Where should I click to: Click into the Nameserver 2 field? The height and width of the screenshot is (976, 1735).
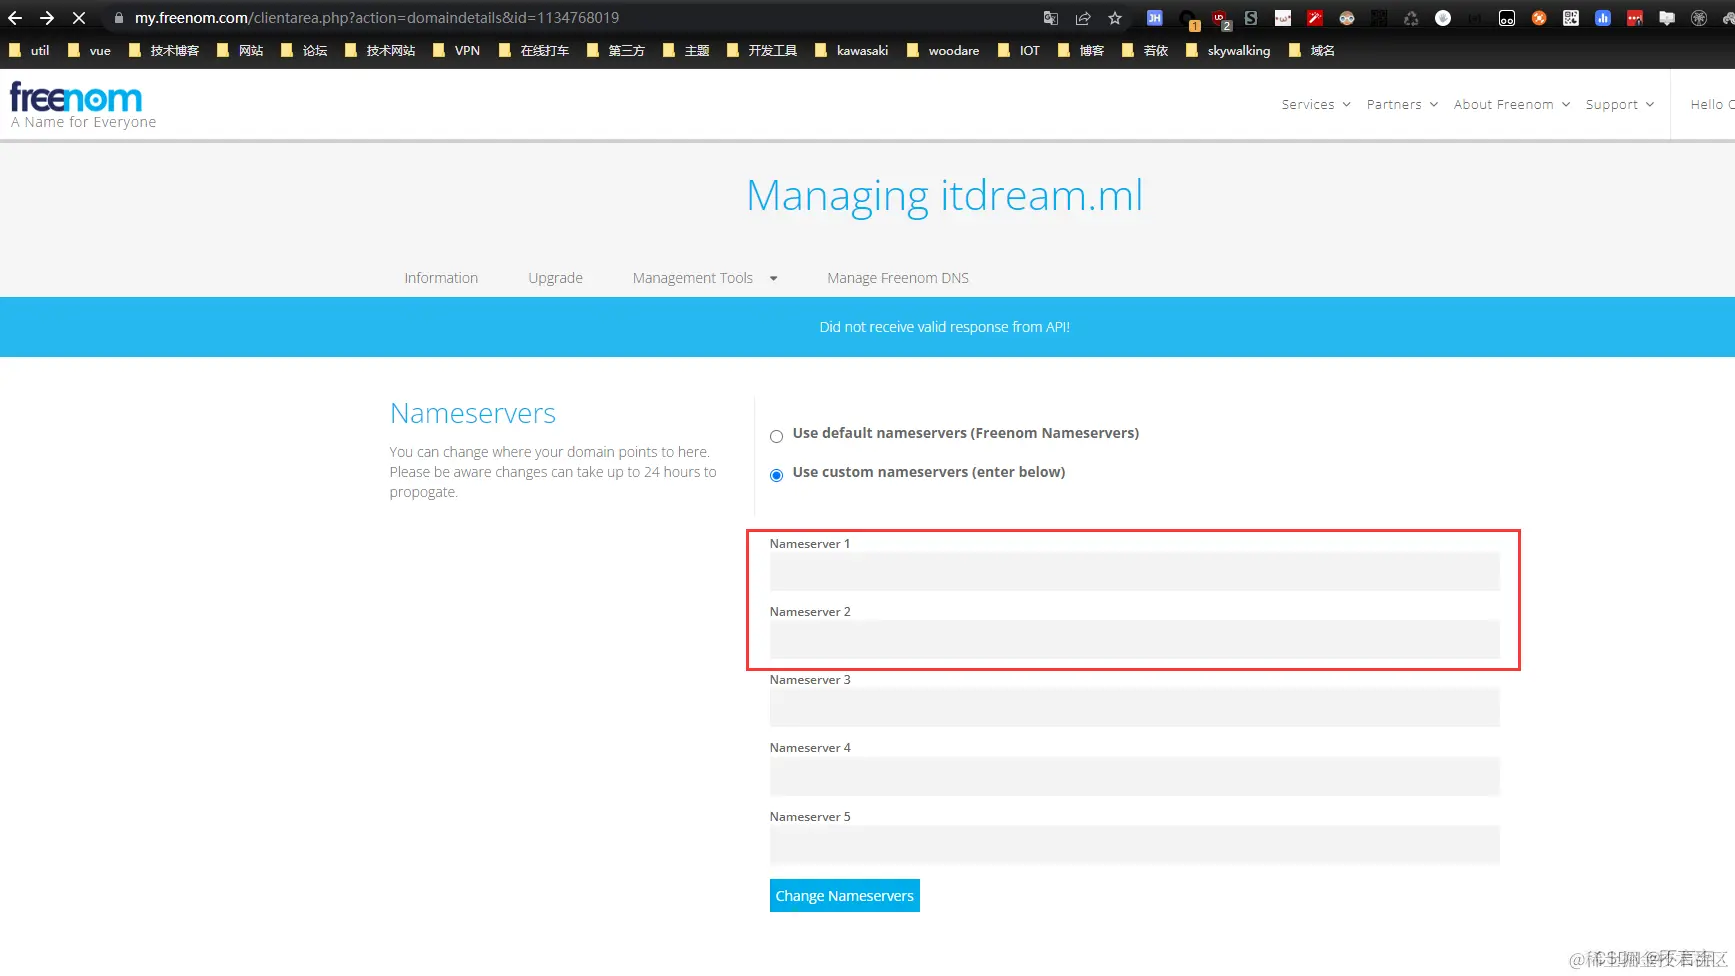1135,640
